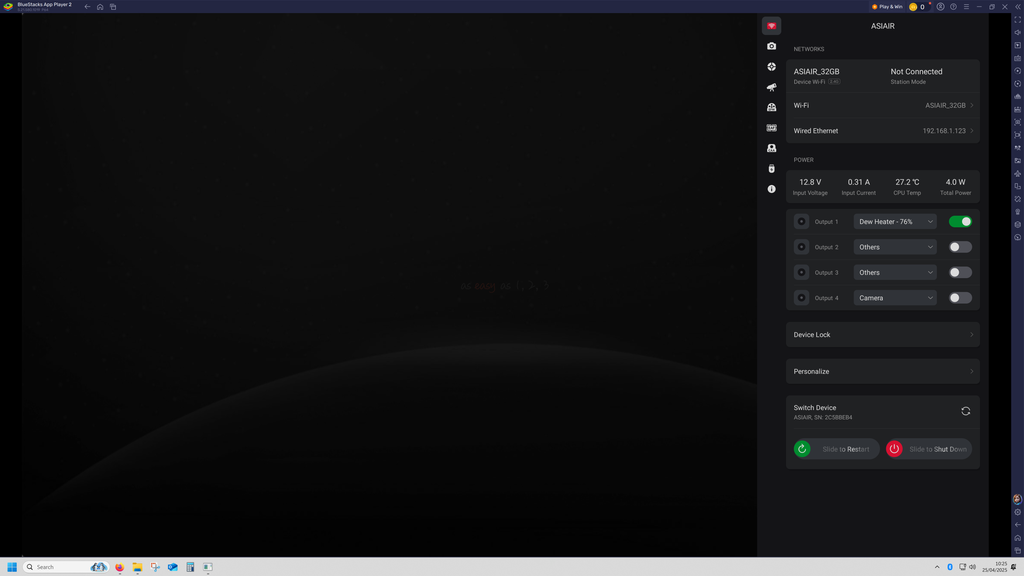1024x576 pixels.
Task: Click the red shut down slider icon
Action: click(894, 449)
